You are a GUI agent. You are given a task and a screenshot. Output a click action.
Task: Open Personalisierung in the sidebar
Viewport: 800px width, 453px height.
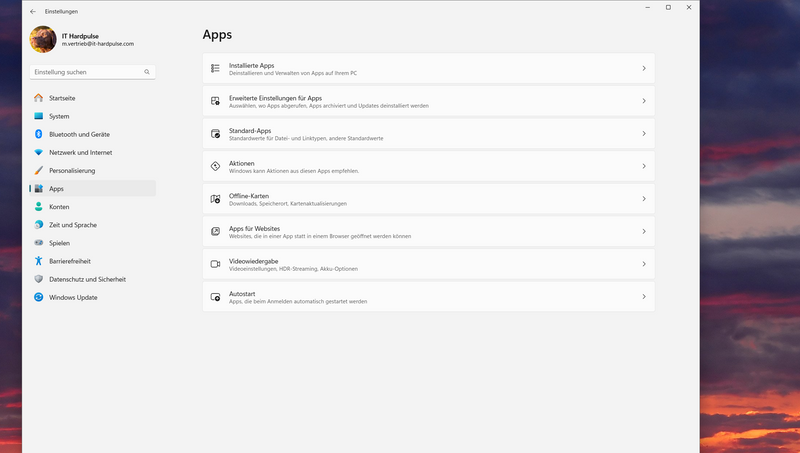[x=72, y=170]
